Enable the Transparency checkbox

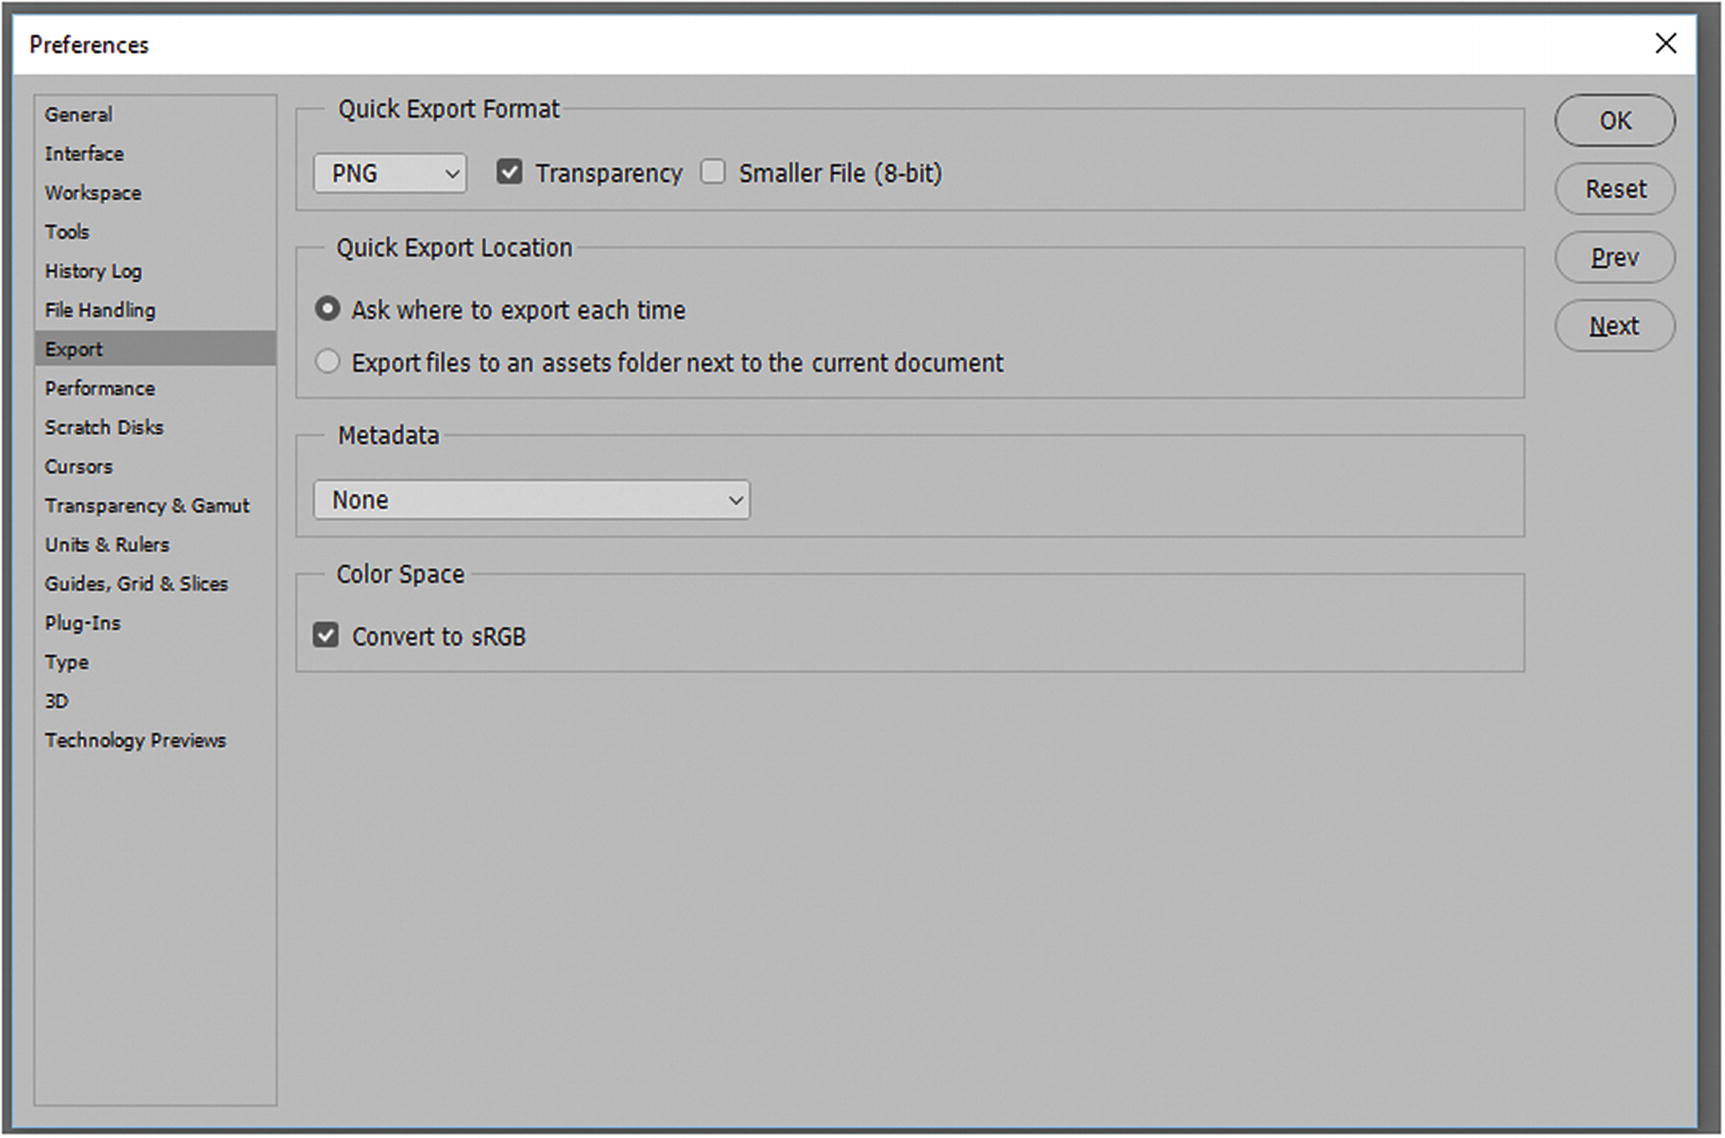509,172
